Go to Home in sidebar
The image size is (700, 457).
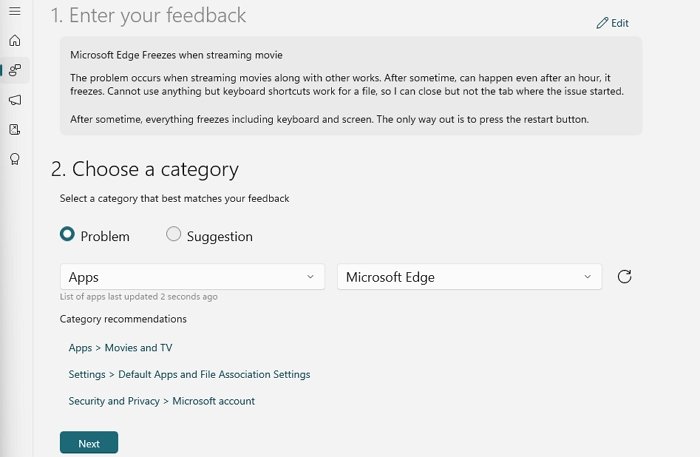[x=14, y=41]
